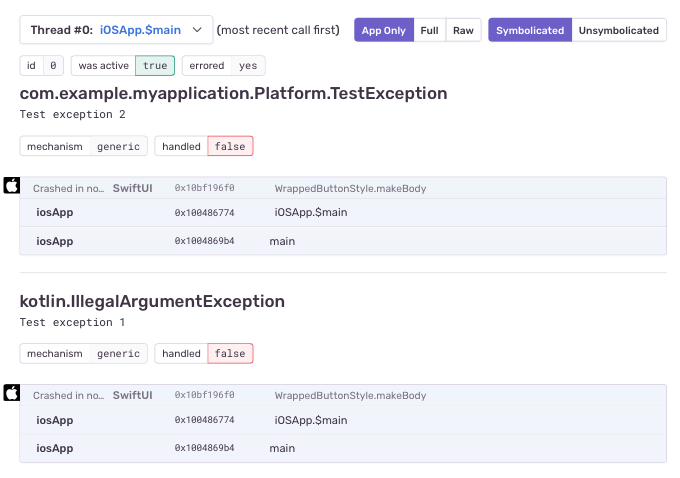Click first 'handled false' tag
This screenshot has width=680, height=478.
pyautogui.click(x=204, y=146)
